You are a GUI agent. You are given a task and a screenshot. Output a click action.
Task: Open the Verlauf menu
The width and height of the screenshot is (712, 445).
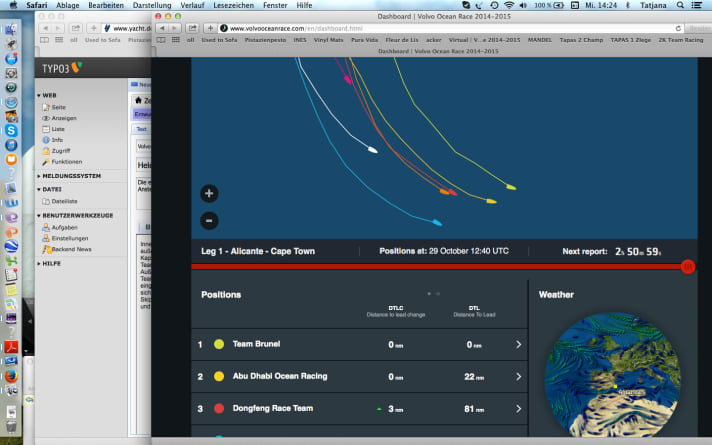(x=192, y=5)
